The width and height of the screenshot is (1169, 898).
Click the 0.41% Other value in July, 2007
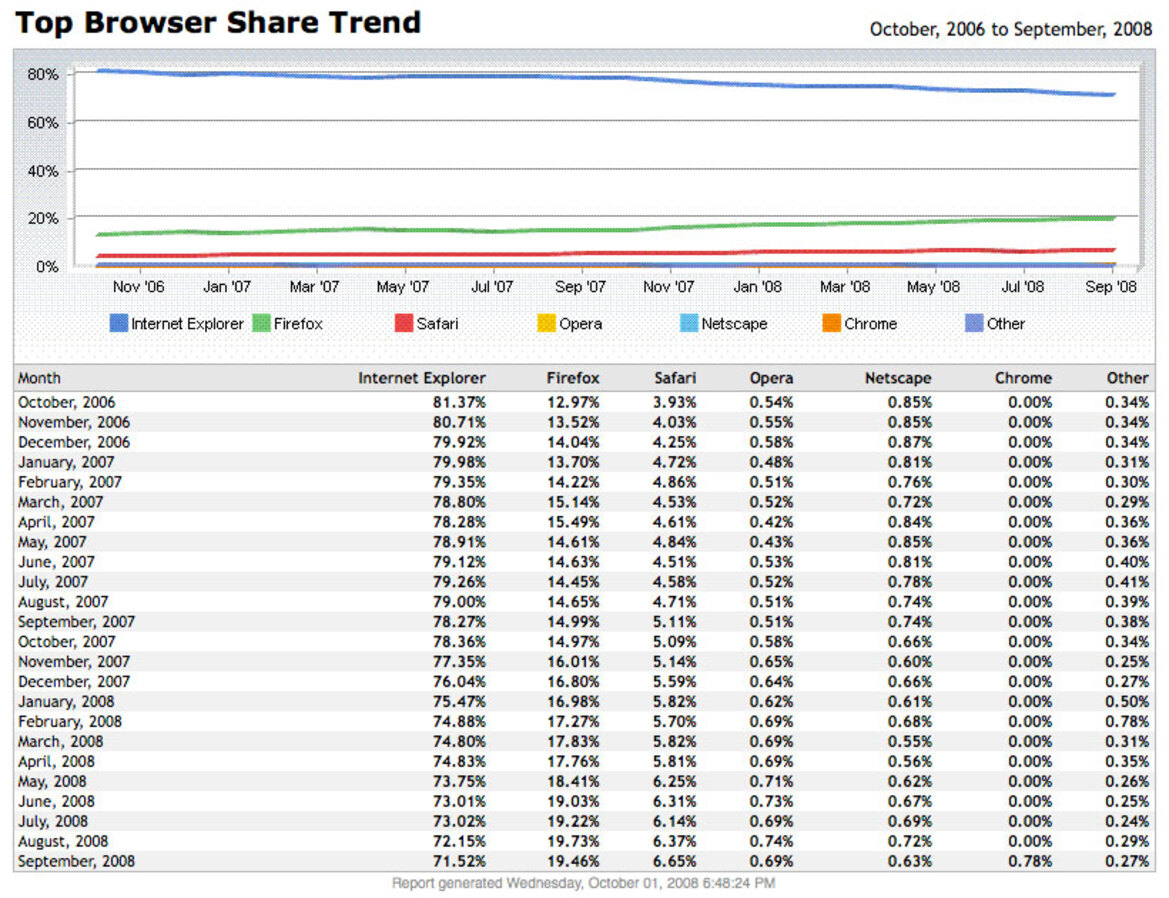click(x=1127, y=582)
